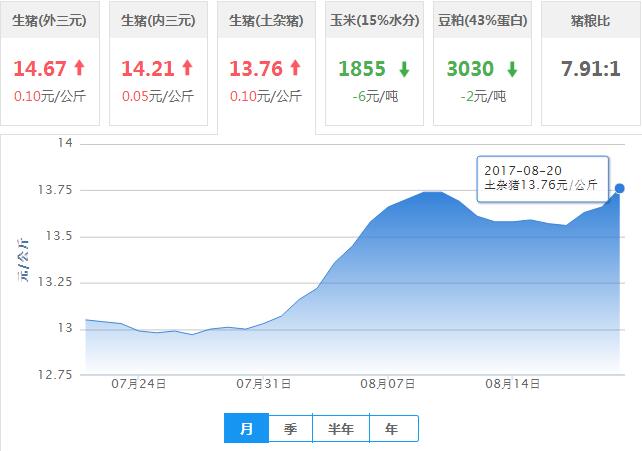The height and width of the screenshot is (451, 642).
Task: Click the 08月14日 axis label
Action: pyautogui.click(x=513, y=384)
